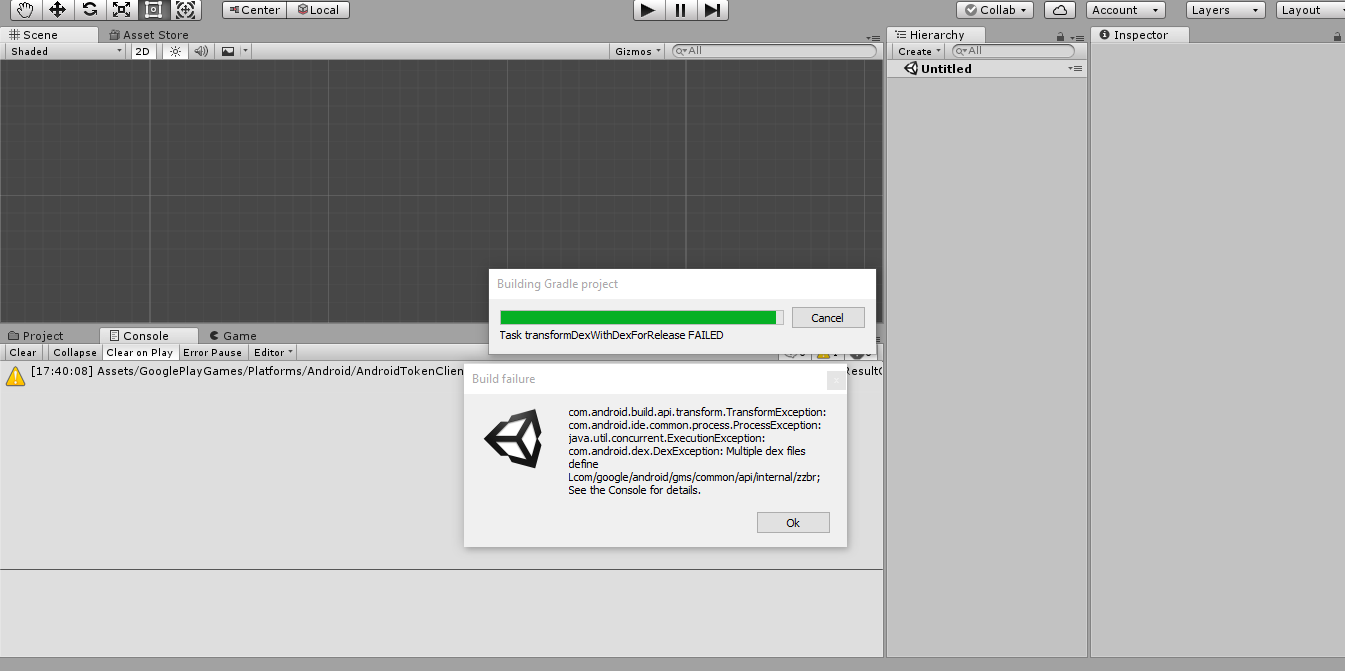1345x671 pixels.
Task: Click the Step forward button
Action: (712, 10)
